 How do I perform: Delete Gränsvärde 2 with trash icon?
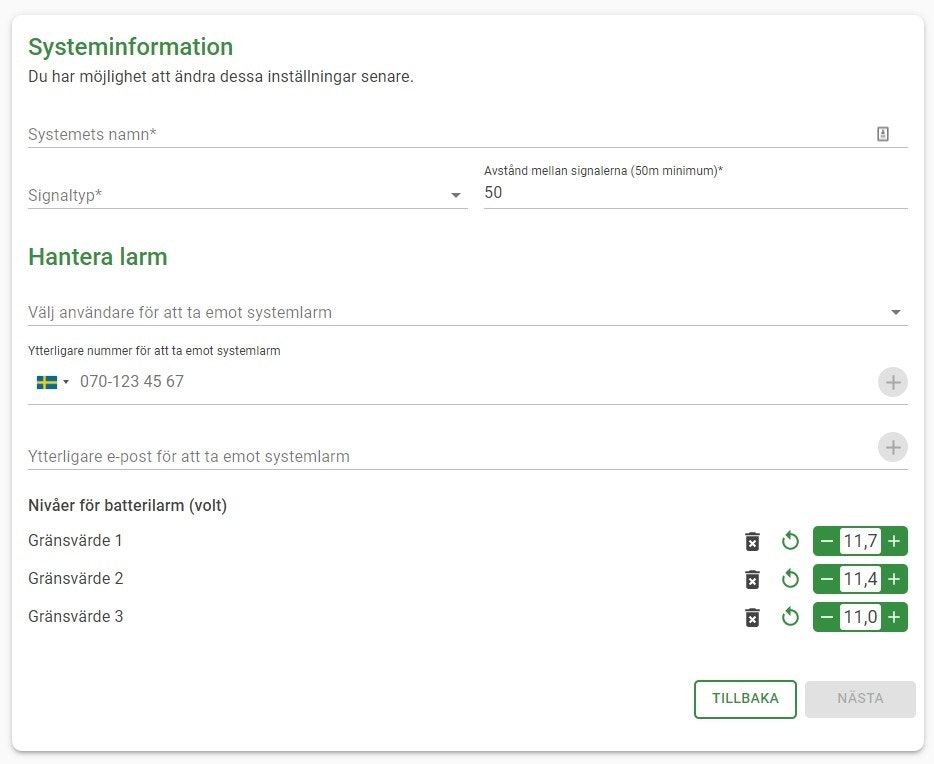752,579
